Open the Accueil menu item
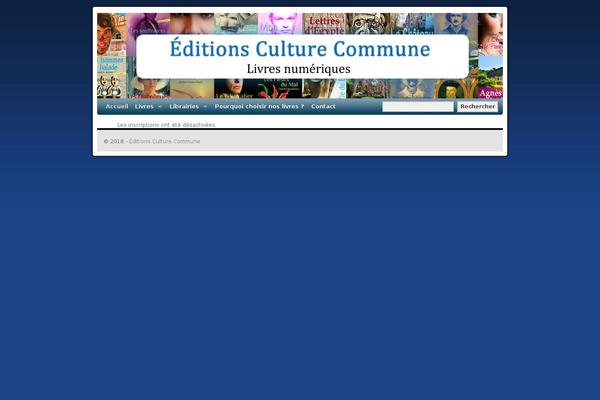This screenshot has width=600, height=400. [x=117, y=106]
